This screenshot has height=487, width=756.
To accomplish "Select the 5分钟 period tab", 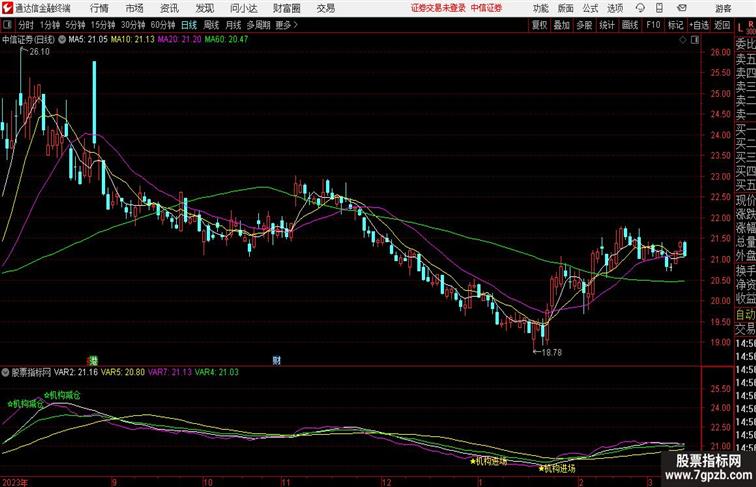I will [75, 25].
